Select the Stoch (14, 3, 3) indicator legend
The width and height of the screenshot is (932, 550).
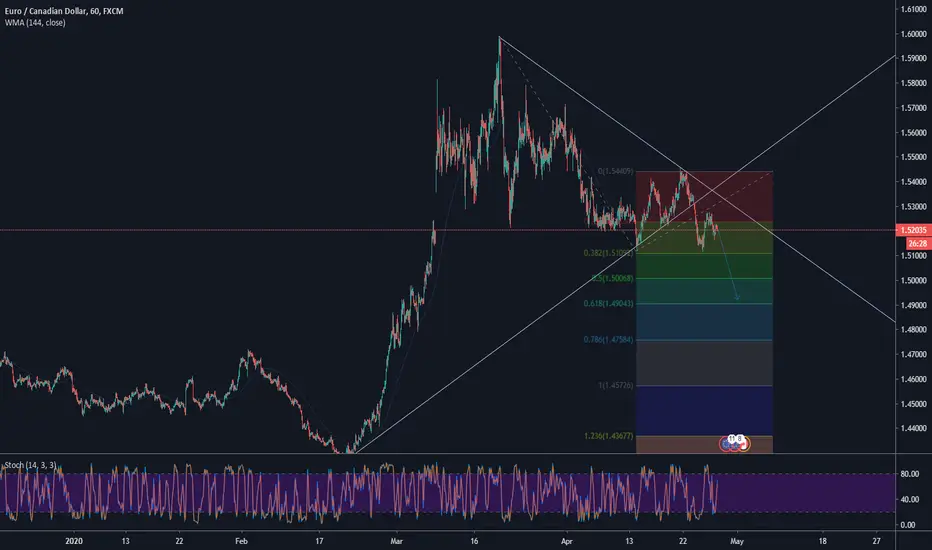[30, 465]
